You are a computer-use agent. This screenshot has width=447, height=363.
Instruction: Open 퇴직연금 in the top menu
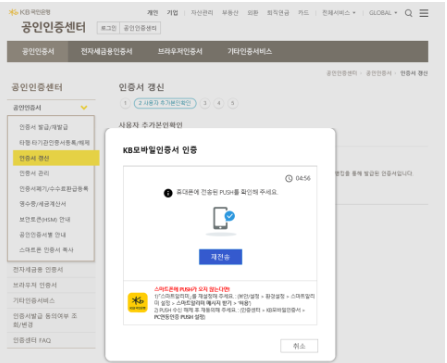tap(278, 13)
